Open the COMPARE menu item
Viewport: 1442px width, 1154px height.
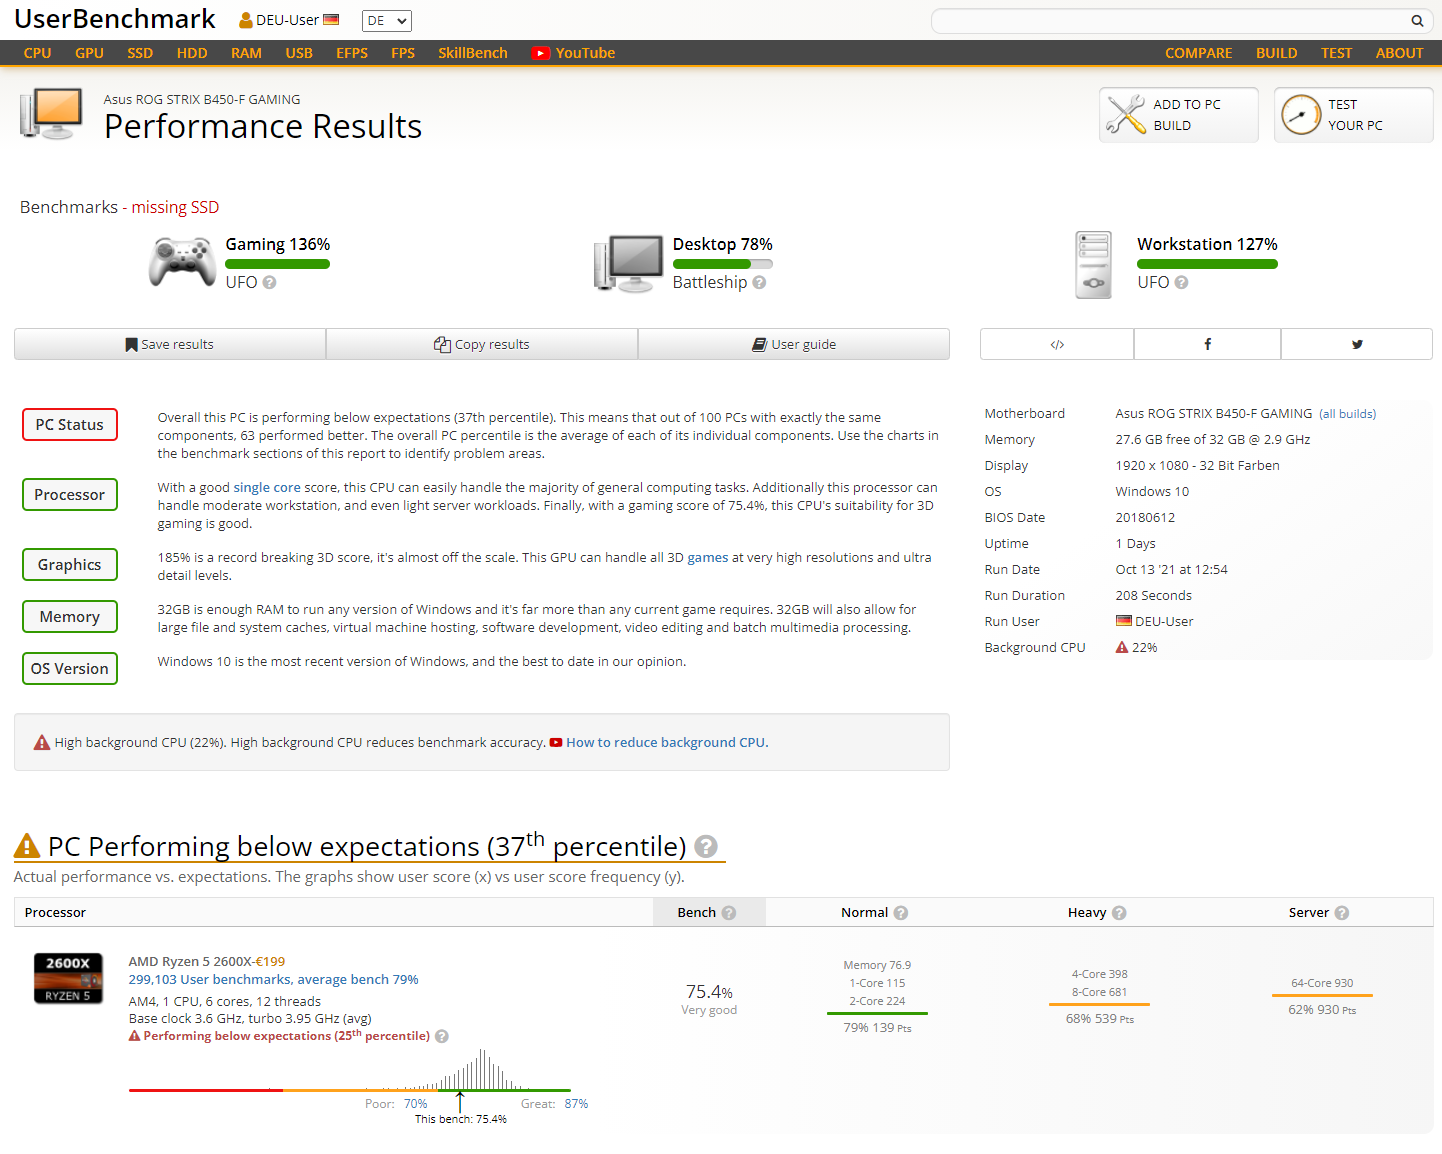1198,53
